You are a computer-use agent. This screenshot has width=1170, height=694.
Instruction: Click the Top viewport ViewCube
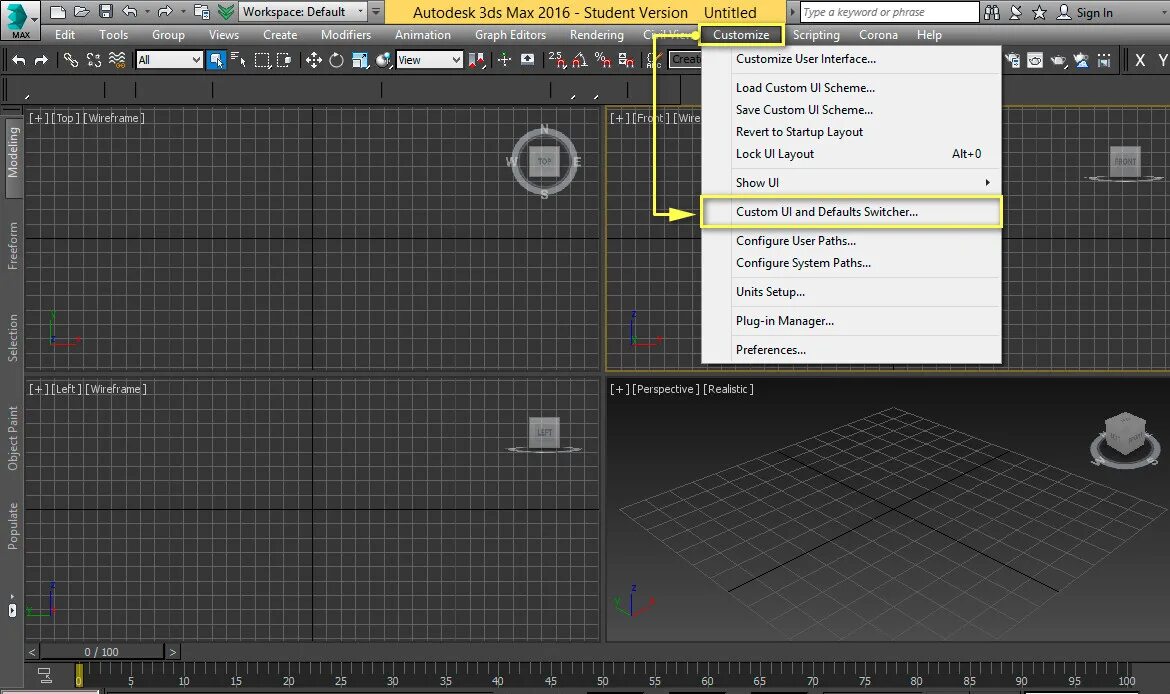point(545,161)
